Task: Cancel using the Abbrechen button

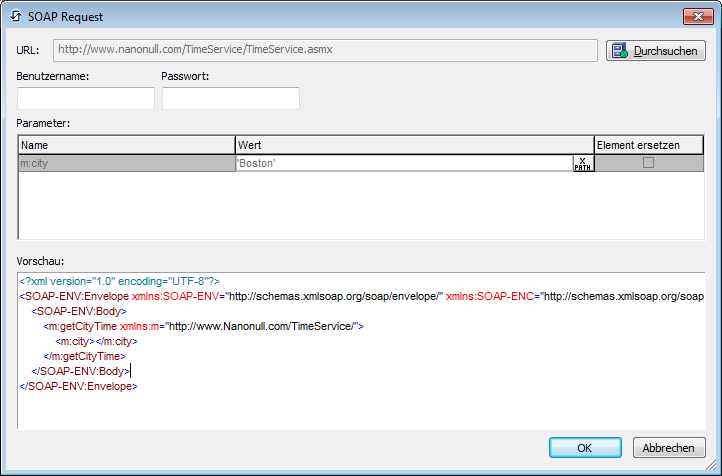Action: pos(669,447)
